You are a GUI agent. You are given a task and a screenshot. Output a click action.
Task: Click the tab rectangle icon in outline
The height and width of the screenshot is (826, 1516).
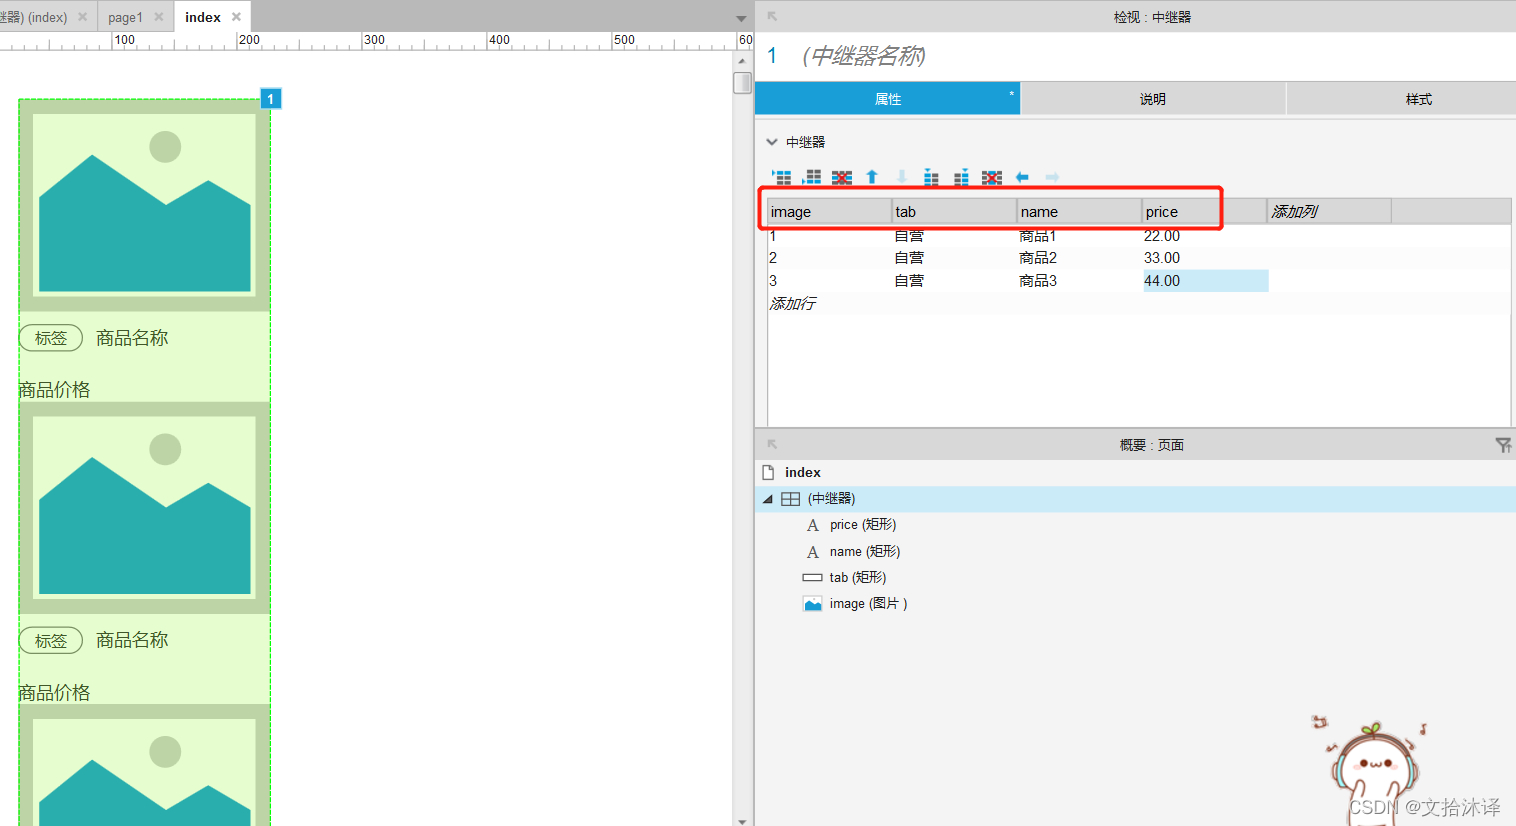(x=812, y=578)
